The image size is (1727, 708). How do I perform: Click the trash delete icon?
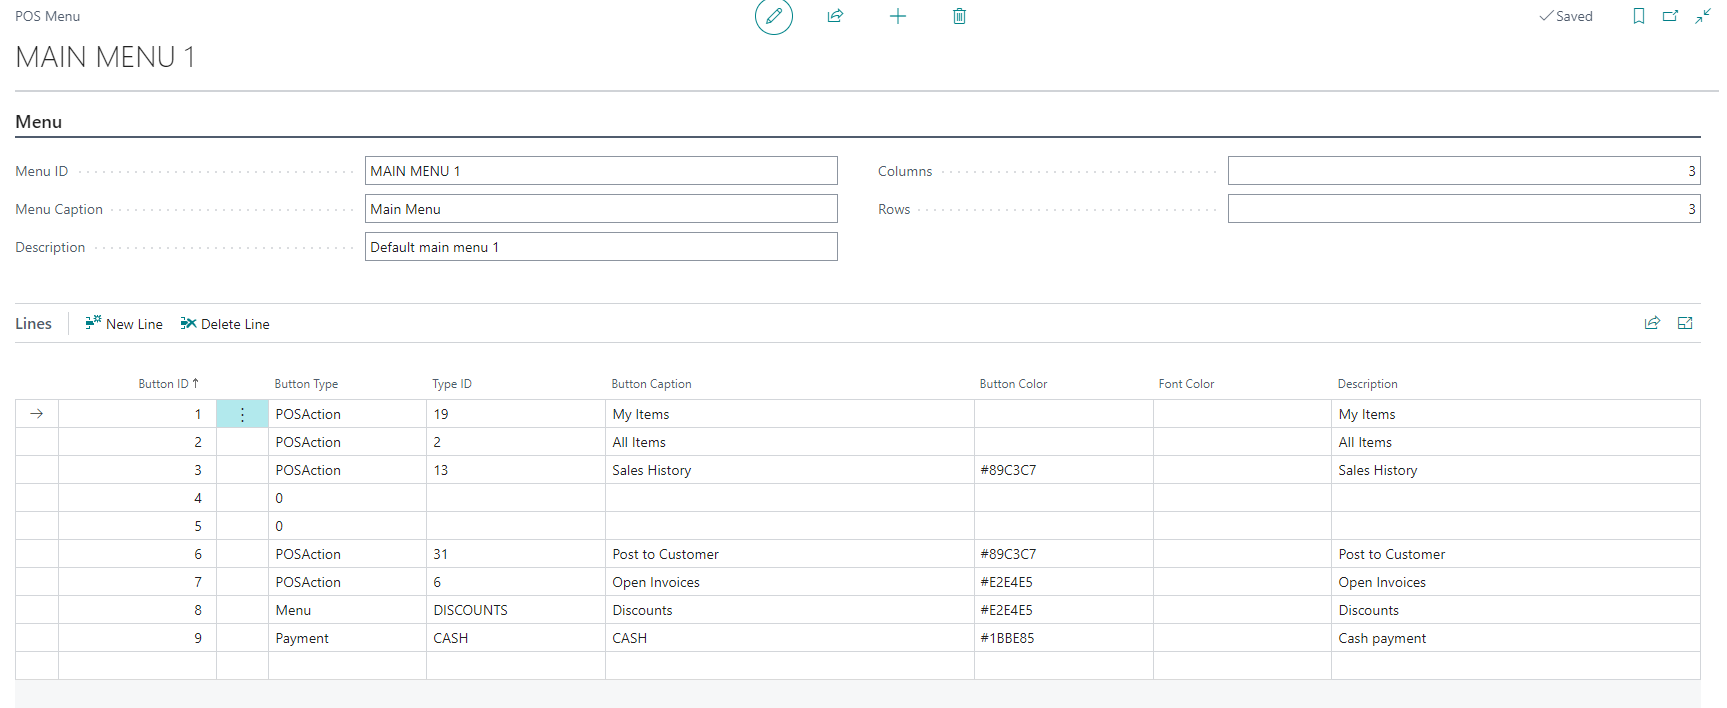(x=959, y=16)
